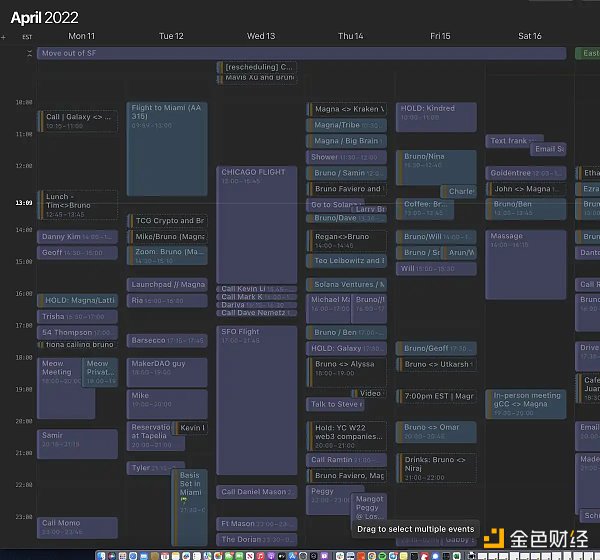Select the Mon 11 day header
The height and width of the screenshot is (560, 600).
82,36
